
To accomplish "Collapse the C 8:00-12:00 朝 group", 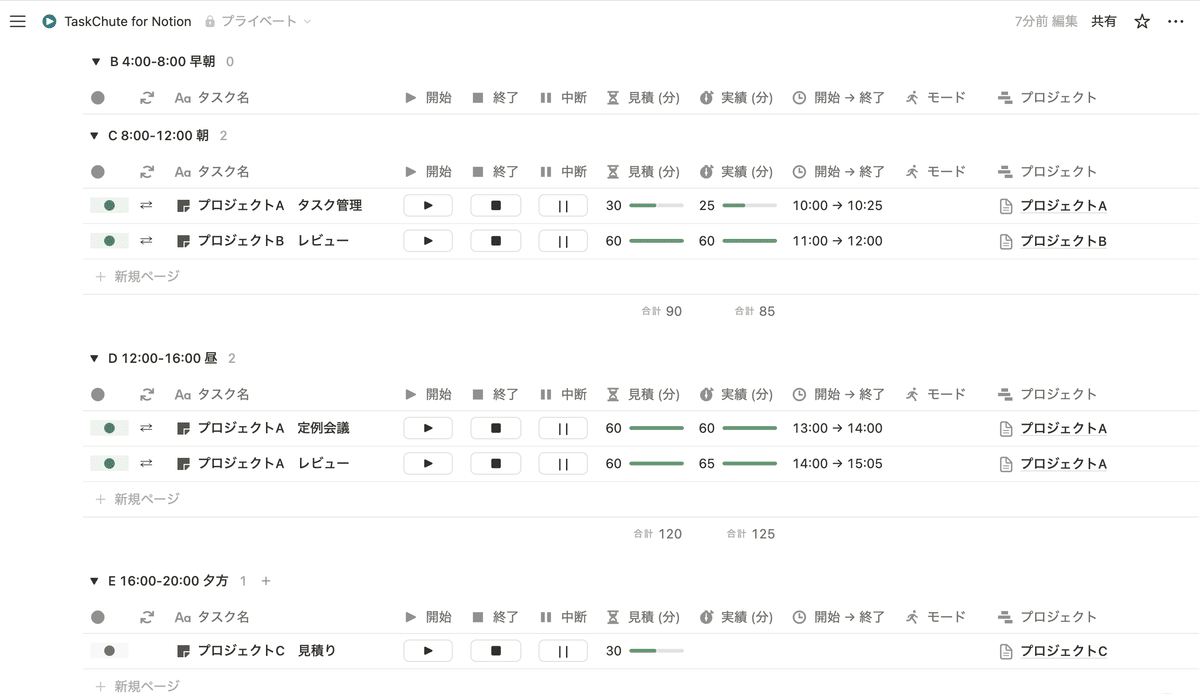I will (x=95, y=136).
